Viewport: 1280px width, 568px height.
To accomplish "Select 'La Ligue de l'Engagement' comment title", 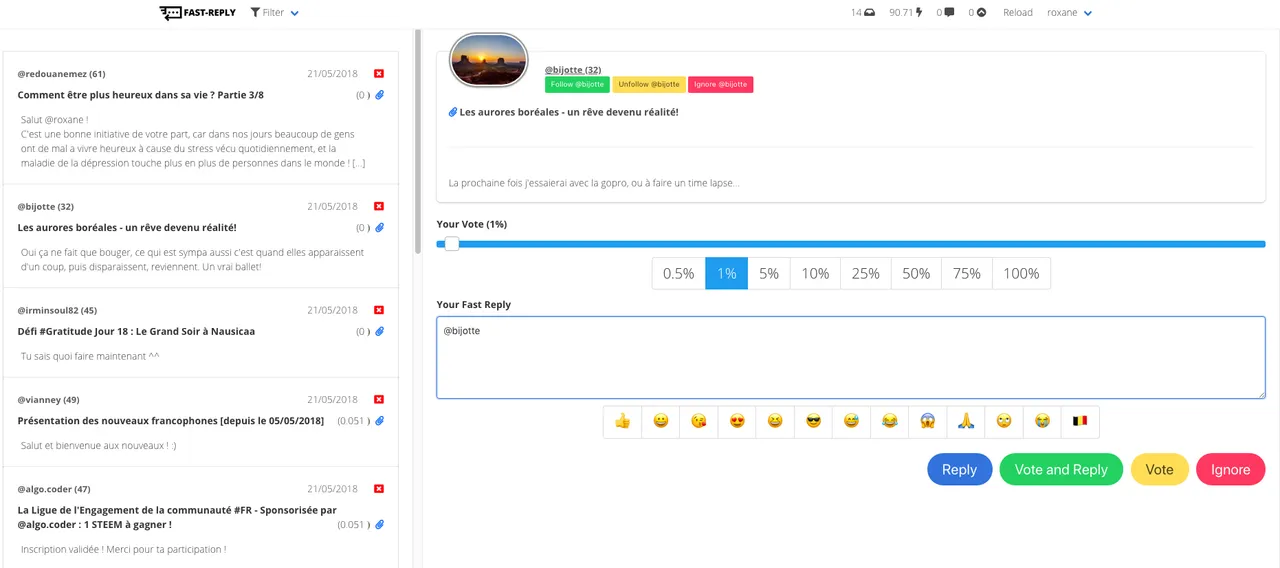I will coord(177,517).
